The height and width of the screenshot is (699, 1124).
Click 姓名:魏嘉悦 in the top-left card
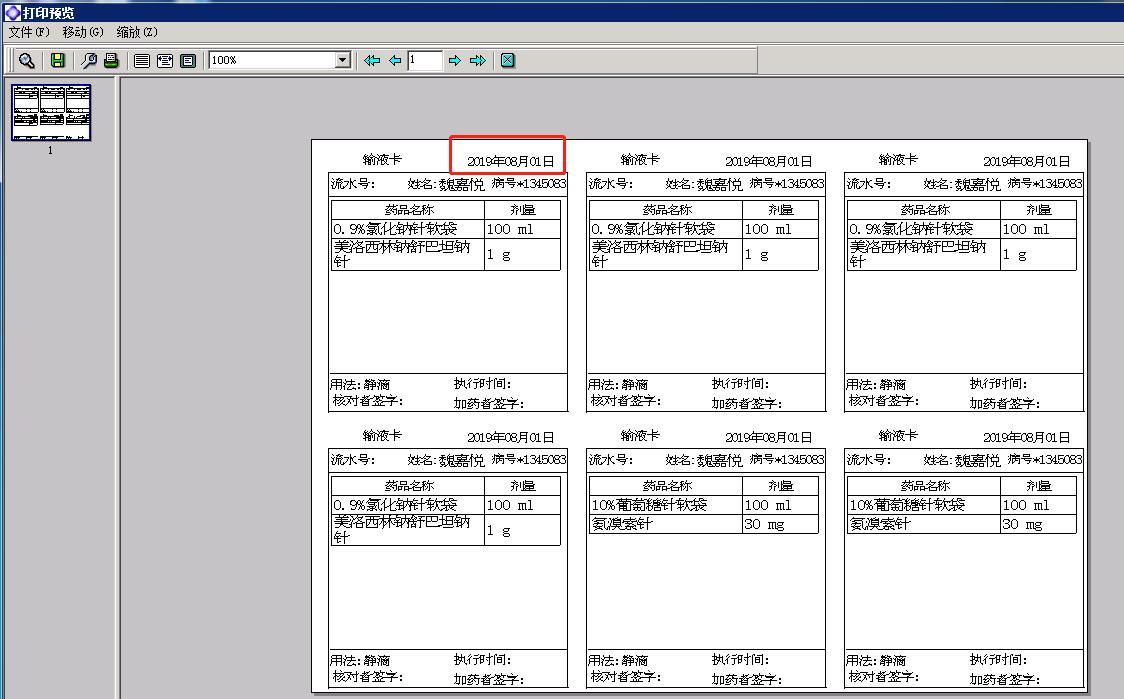click(x=446, y=184)
